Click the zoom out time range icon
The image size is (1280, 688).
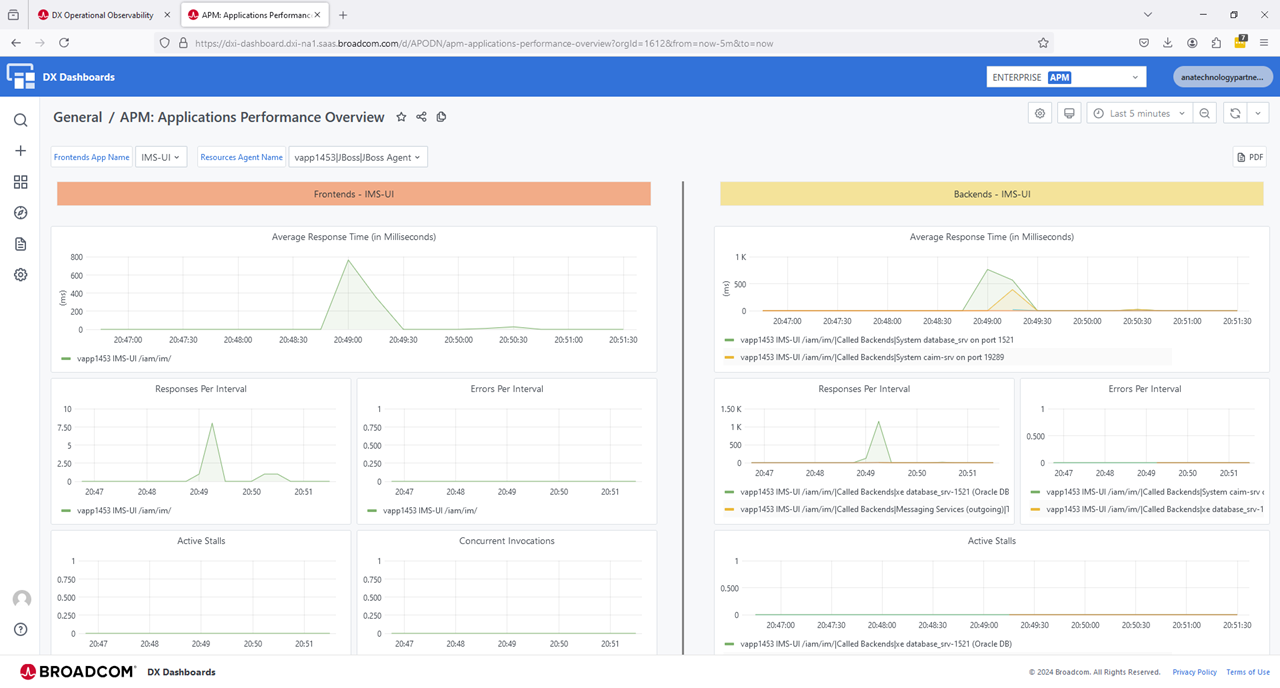tap(1205, 114)
